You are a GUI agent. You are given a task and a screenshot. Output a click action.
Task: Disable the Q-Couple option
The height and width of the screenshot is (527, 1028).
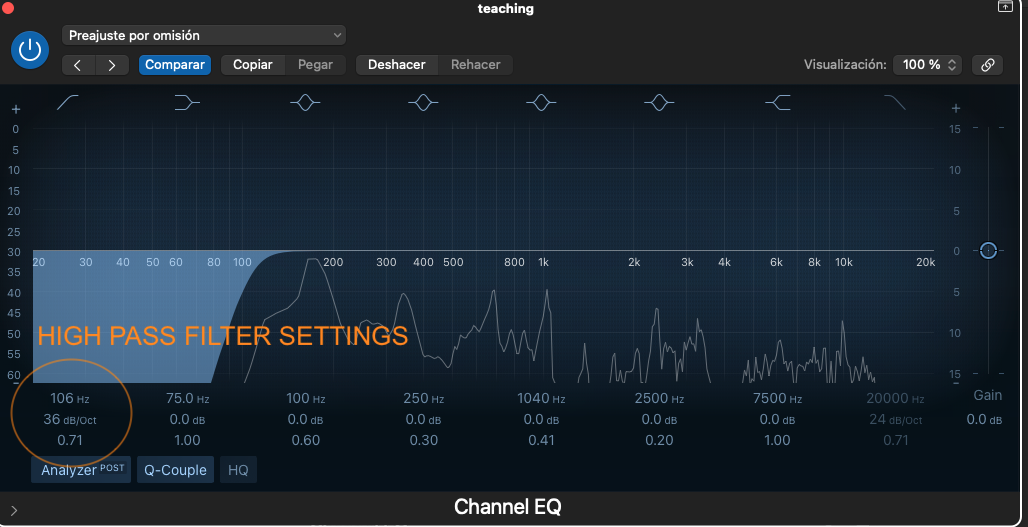[175, 470]
